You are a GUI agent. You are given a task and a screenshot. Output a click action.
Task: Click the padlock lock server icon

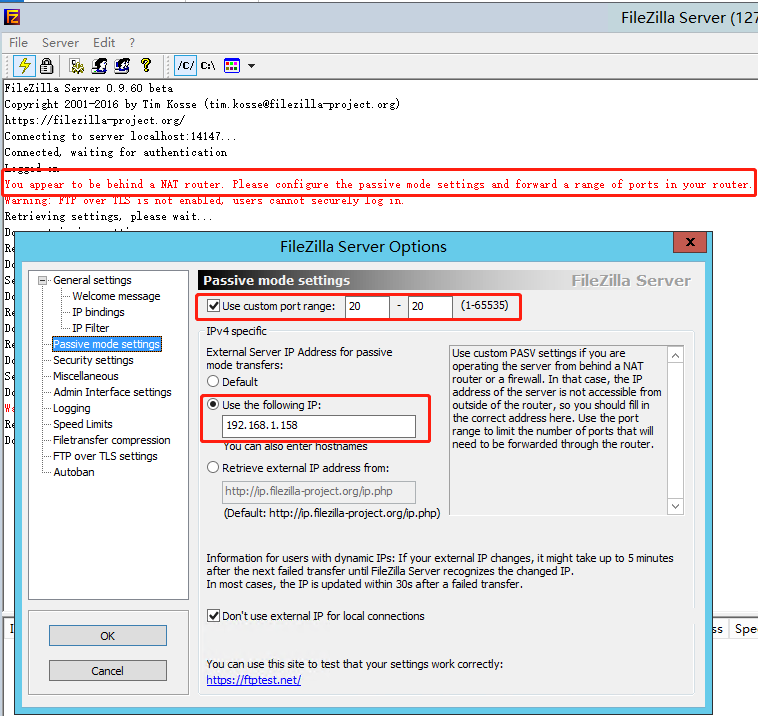click(x=46, y=66)
